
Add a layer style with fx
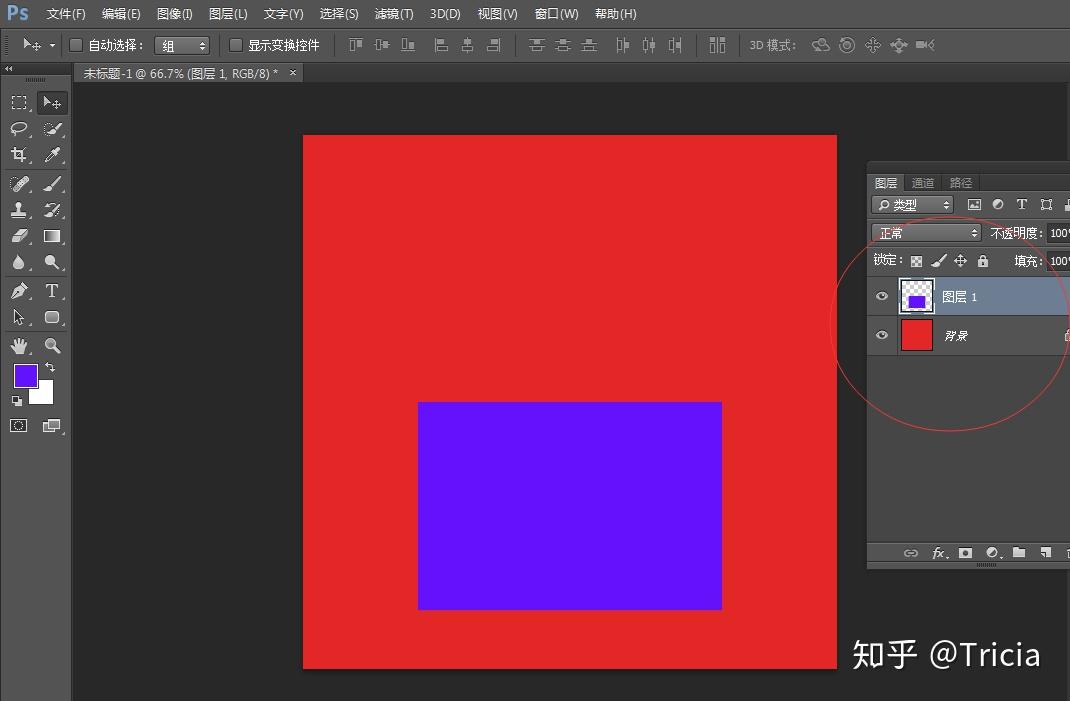(939, 553)
